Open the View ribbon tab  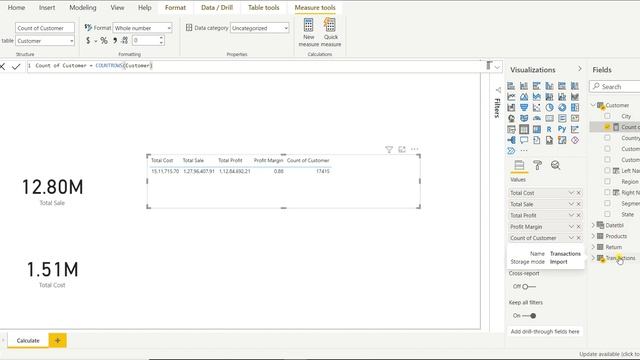(x=117, y=7)
